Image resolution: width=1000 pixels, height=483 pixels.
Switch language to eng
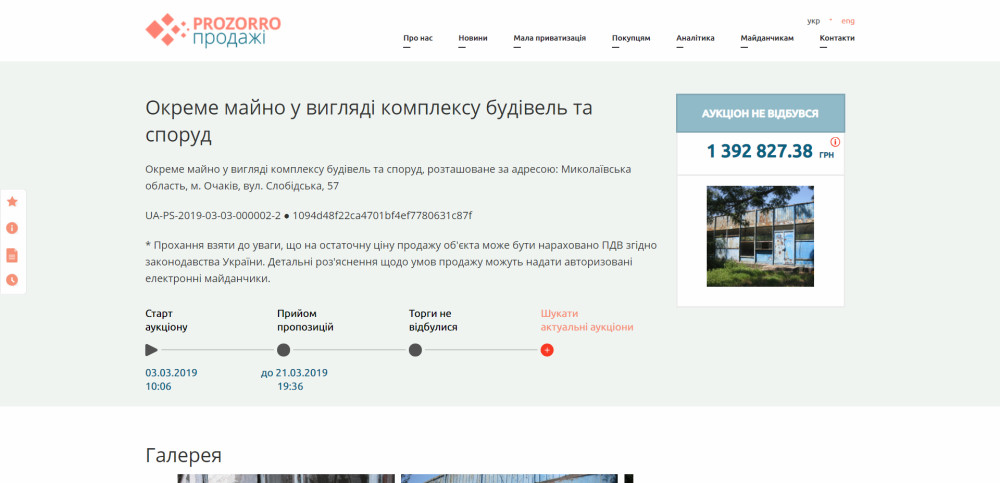[x=848, y=21]
